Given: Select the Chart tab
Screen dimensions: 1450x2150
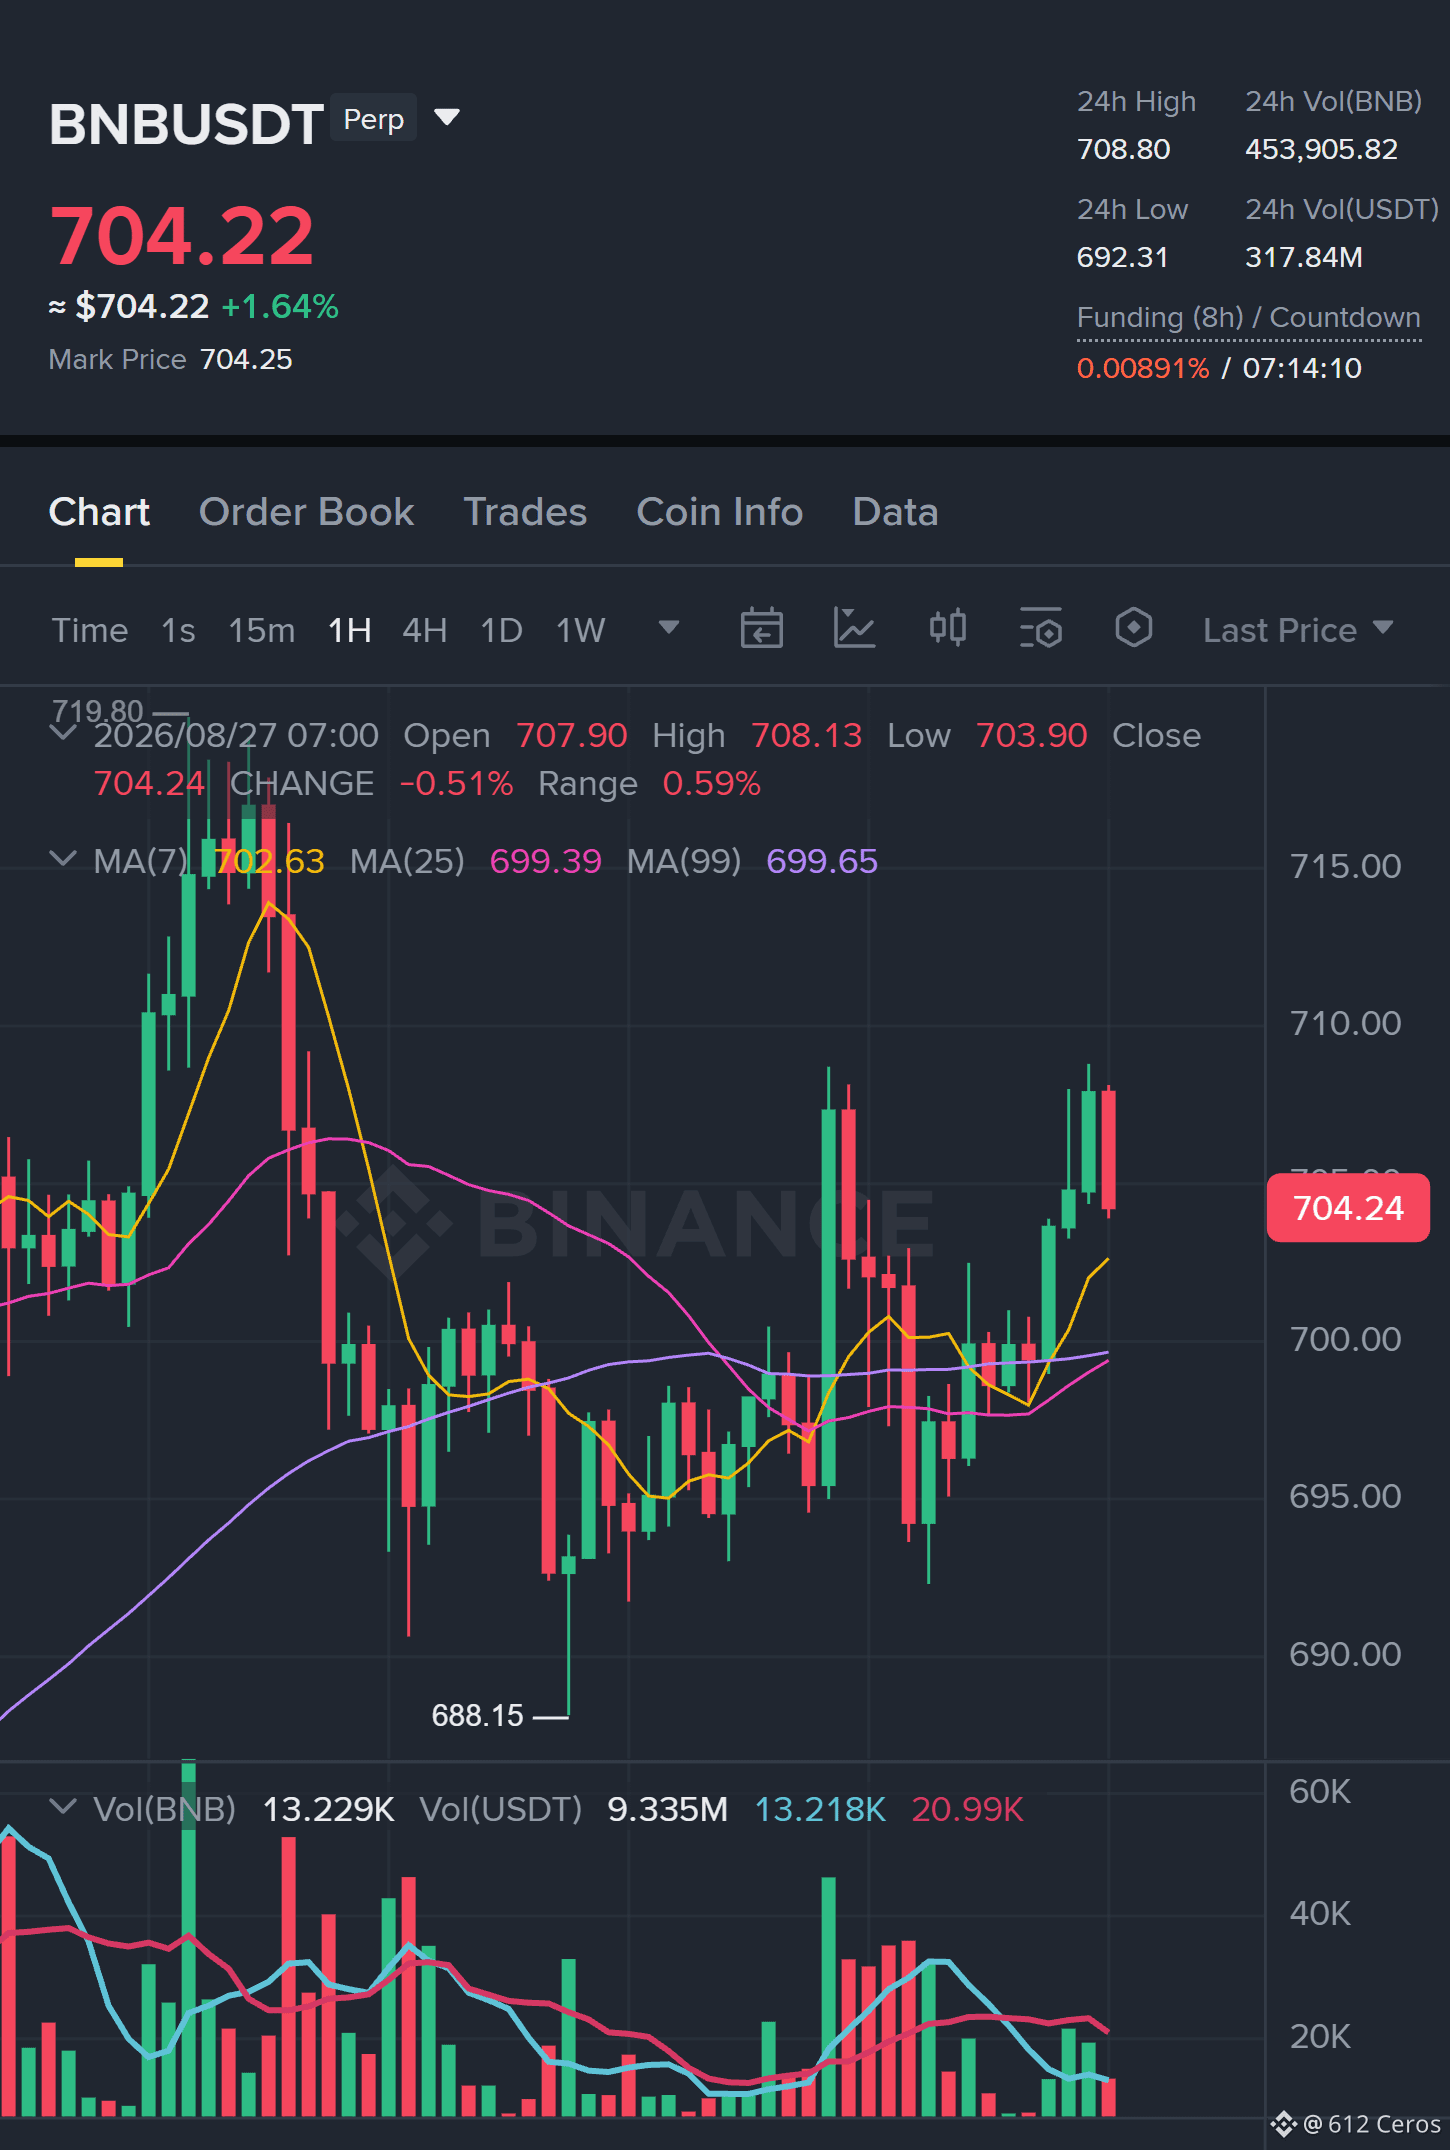Looking at the screenshot, I should pos(99,512).
